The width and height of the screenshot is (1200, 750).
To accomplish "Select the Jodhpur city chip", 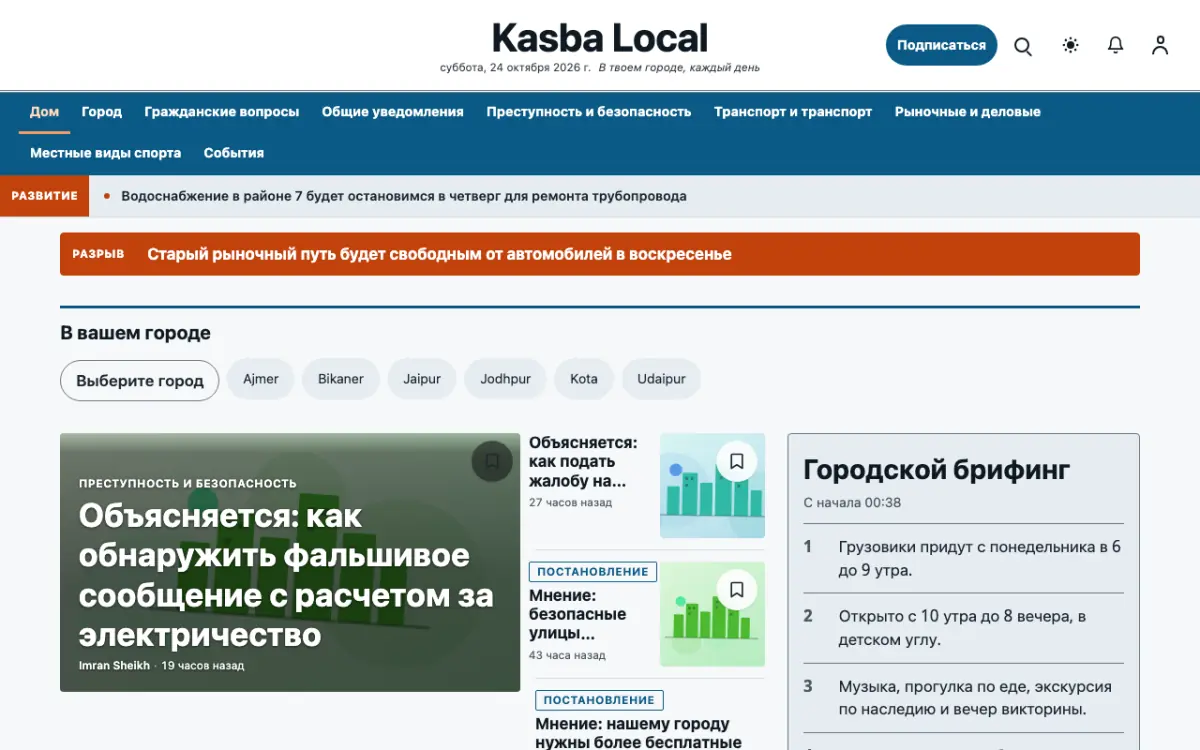I will tap(506, 379).
